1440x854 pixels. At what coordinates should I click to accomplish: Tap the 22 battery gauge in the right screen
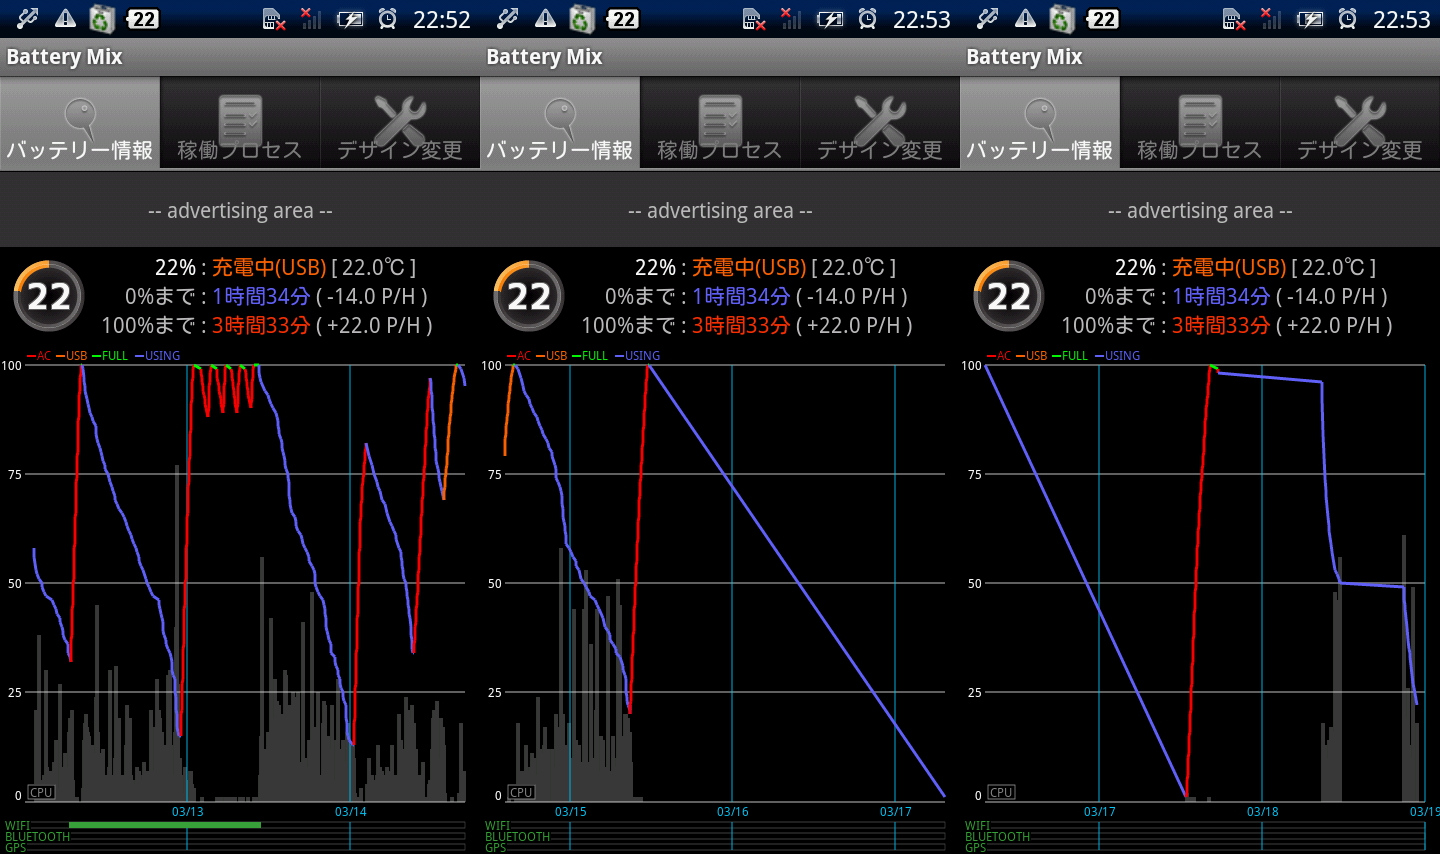pos(1008,296)
